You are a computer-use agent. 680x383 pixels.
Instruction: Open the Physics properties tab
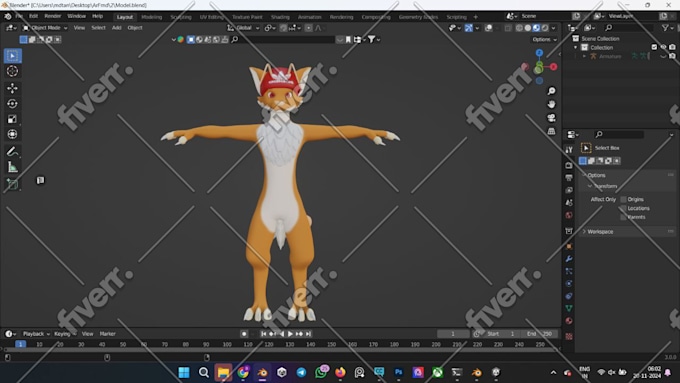(x=569, y=284)
